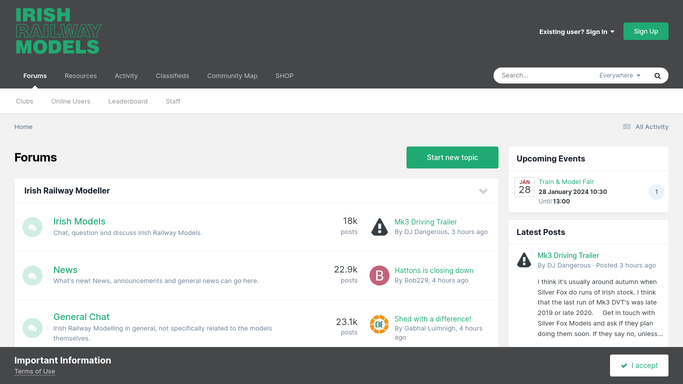Image resolution: width=683 pixels, height=384 pixels.
Task: Click the search magnifier icon
Action: tap(657, 76)
